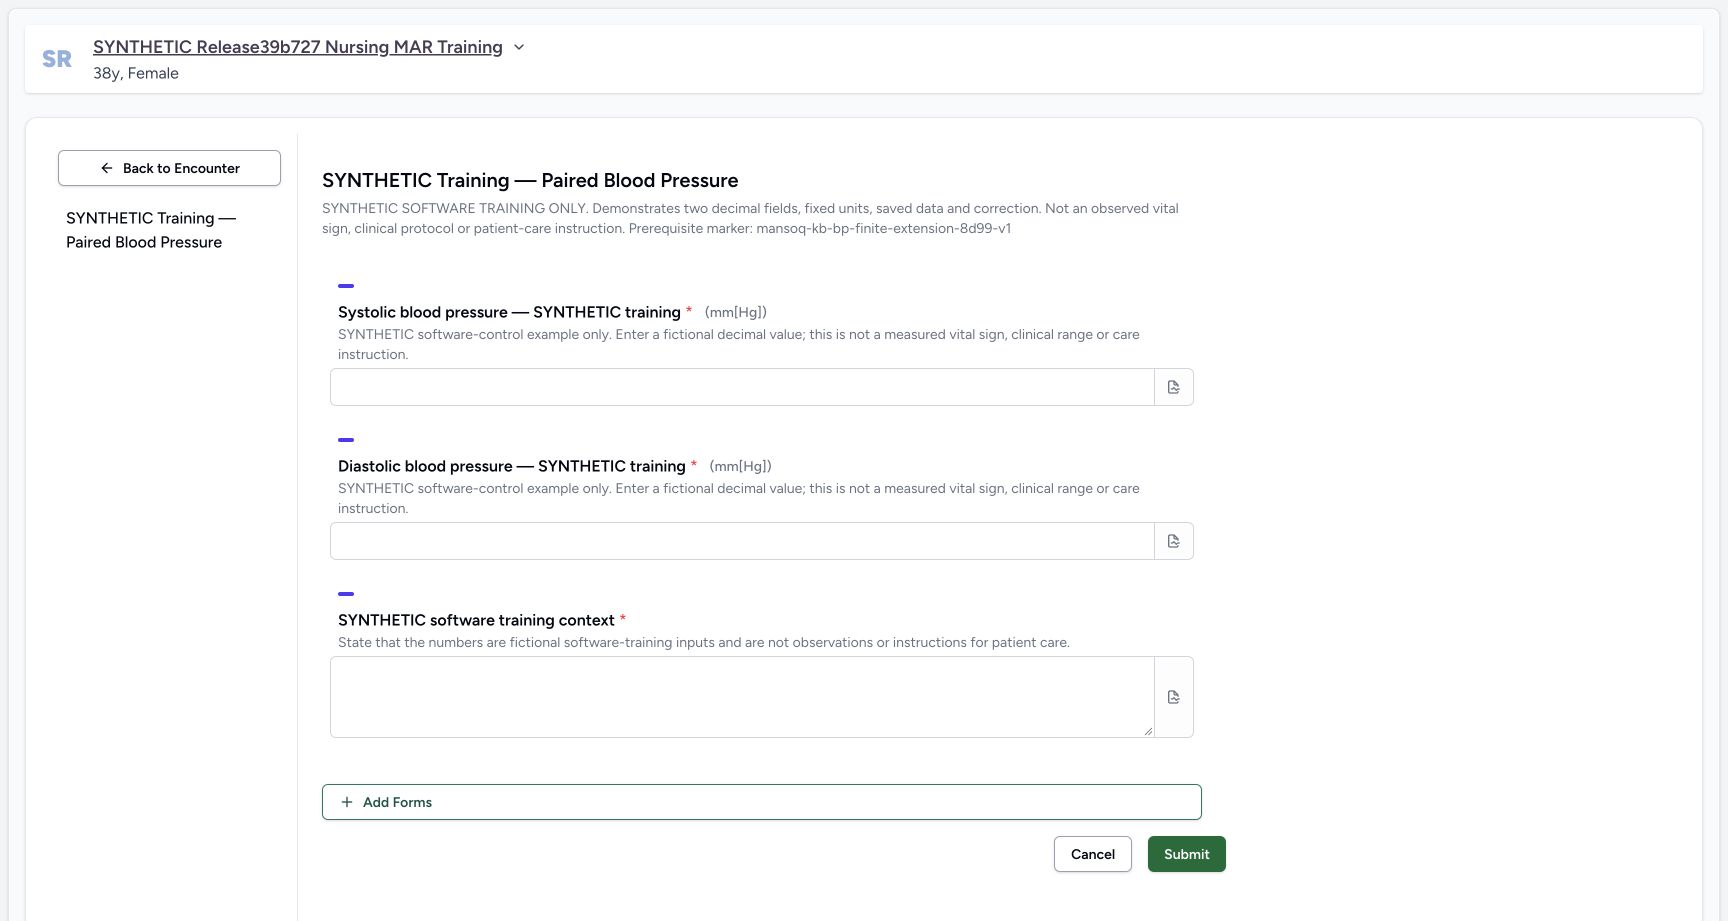Click the resize handle of context textarea

coord(1148,731)
